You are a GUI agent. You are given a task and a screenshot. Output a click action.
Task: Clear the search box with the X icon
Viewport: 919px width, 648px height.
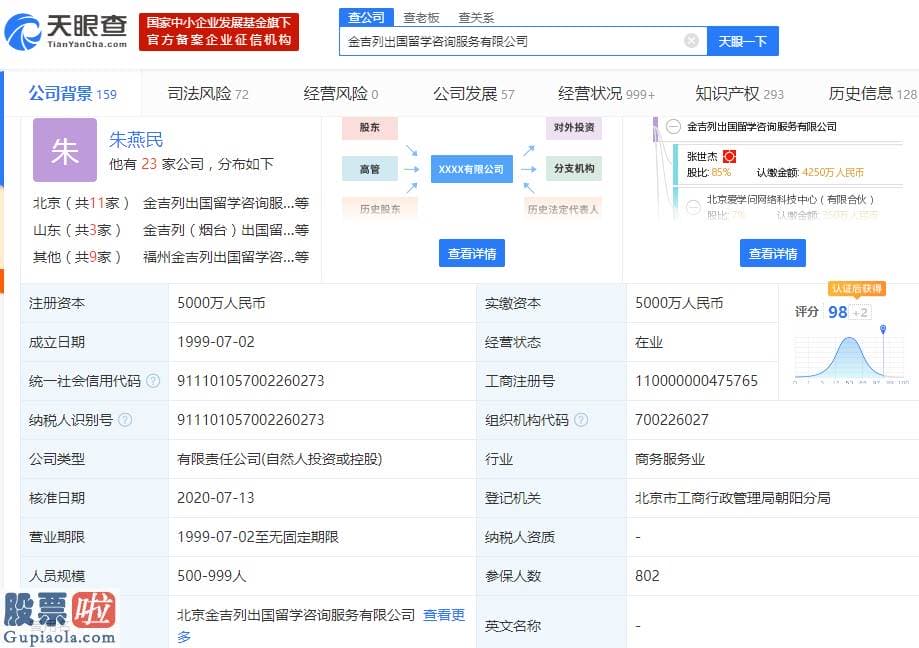(692, 41)
